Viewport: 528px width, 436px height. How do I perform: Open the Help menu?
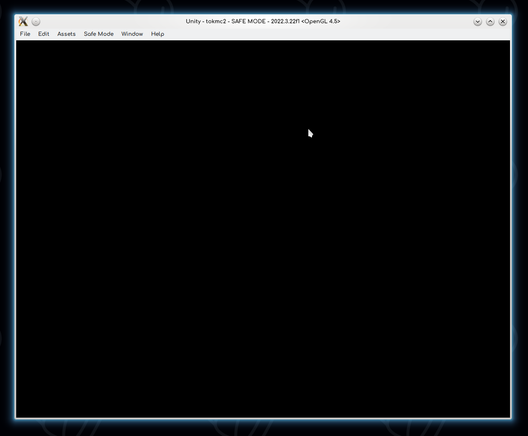point(157,34)
